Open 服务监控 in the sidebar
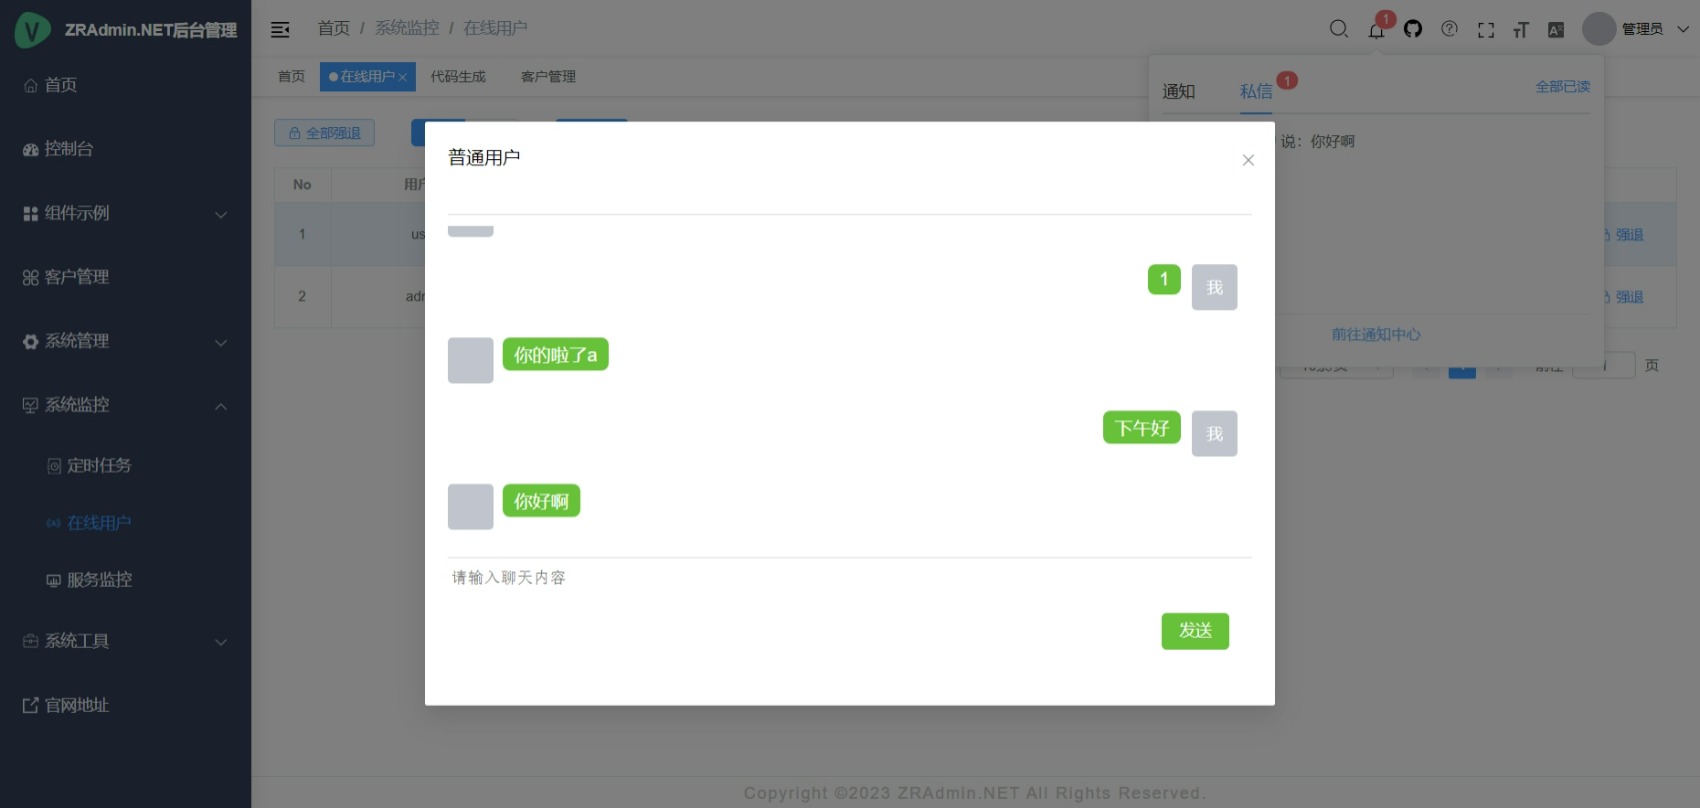1700x808 pixels. (x=99, y=580)
